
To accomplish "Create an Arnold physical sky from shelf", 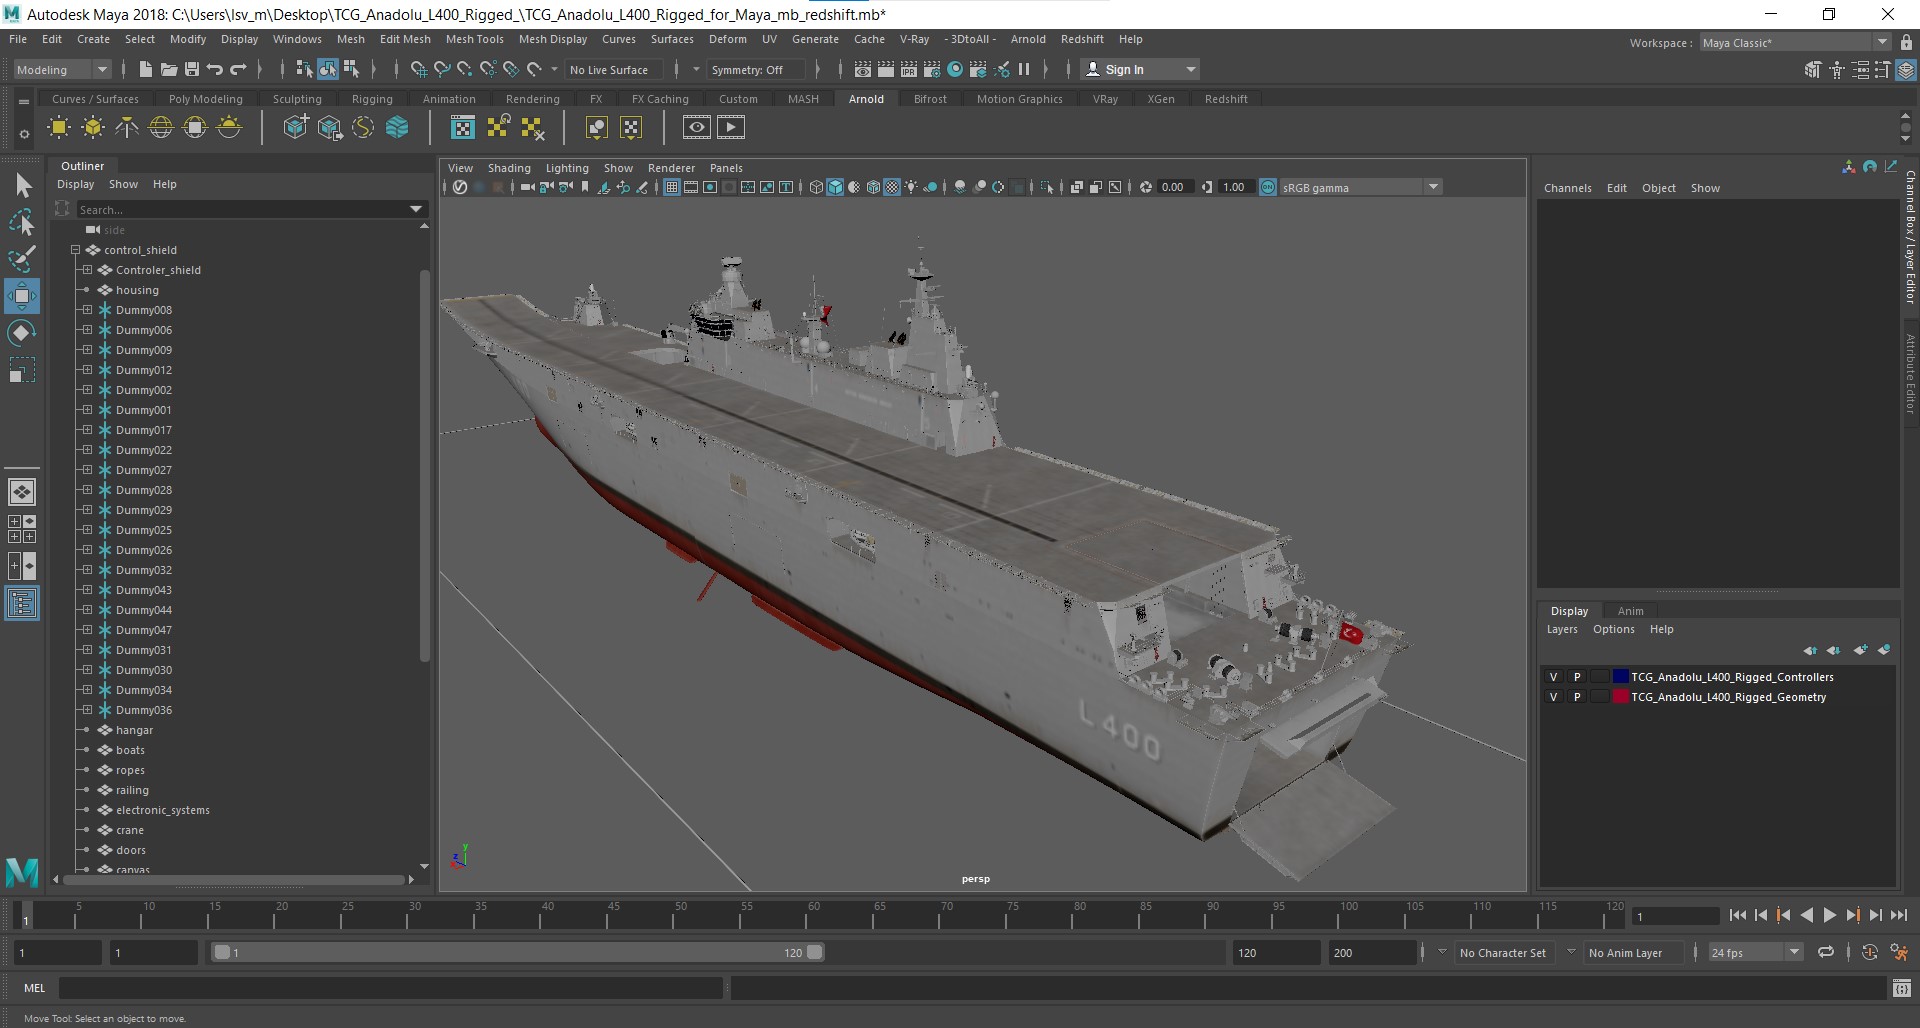I will point(229,128).
